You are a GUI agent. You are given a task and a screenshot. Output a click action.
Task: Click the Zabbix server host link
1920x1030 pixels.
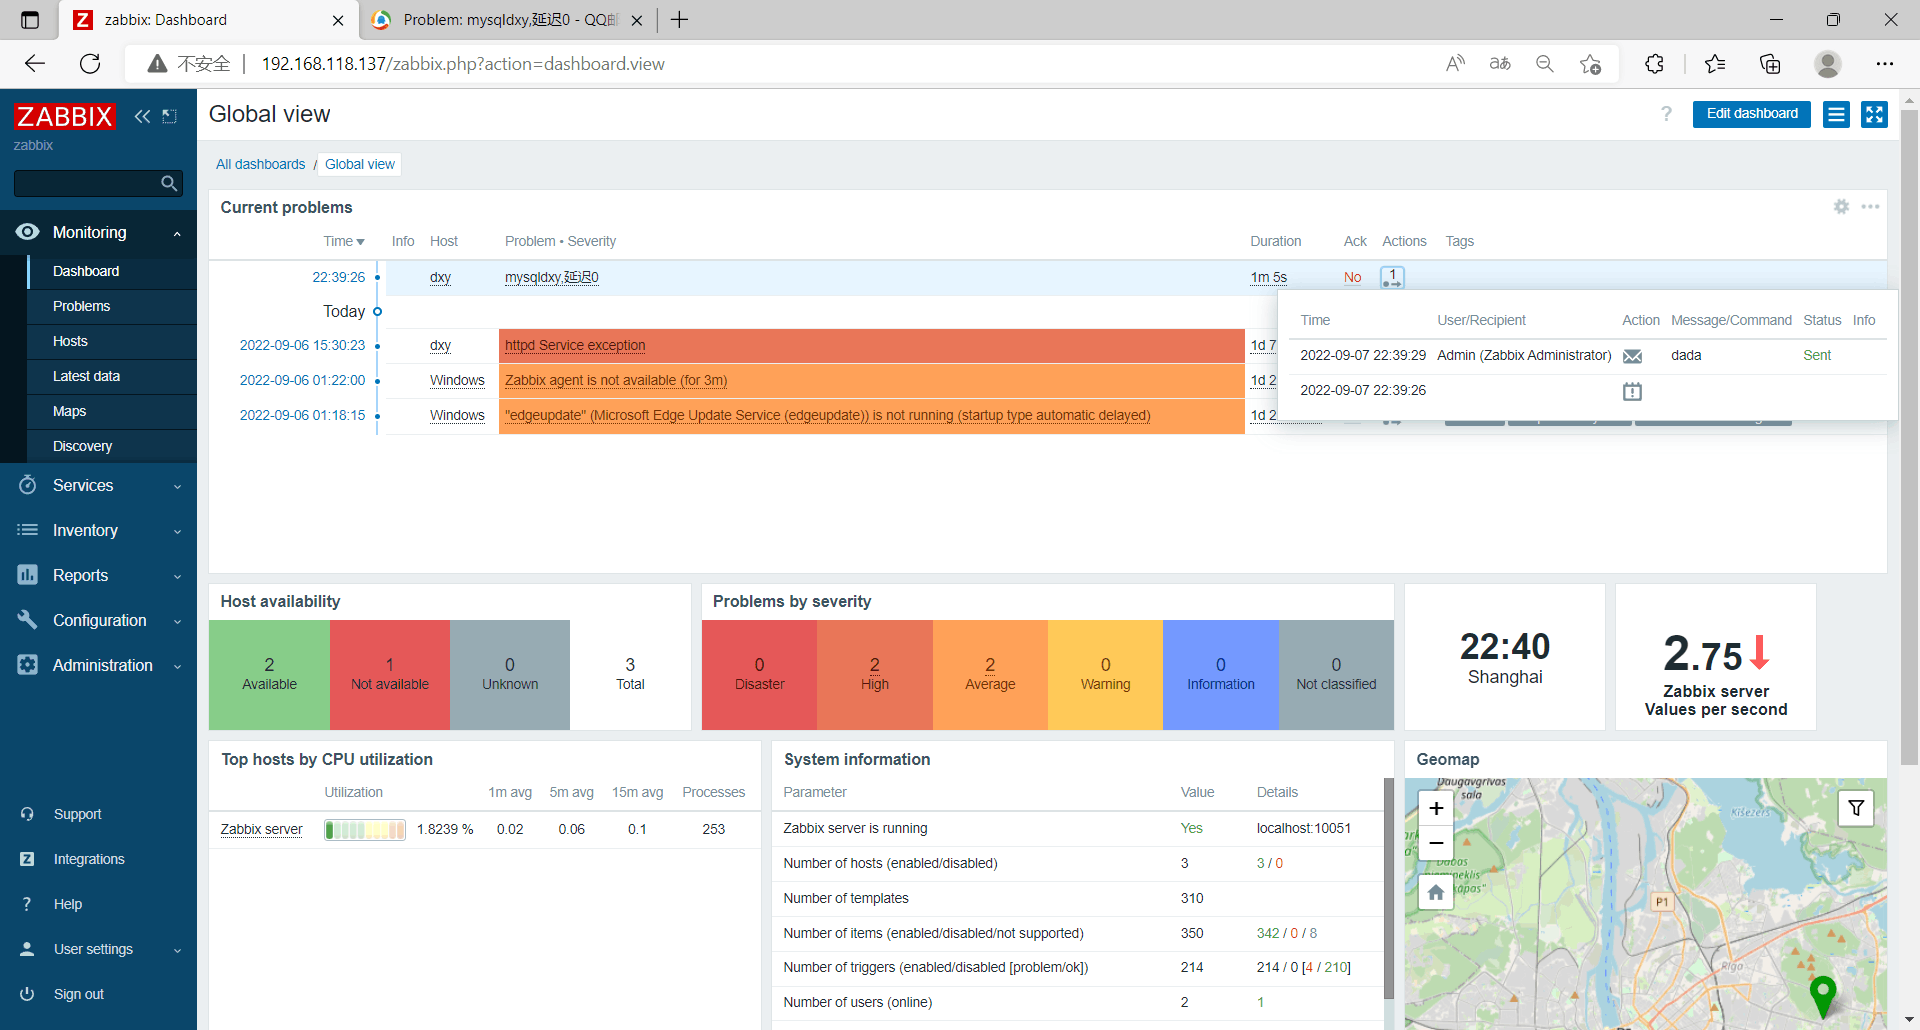(261, 829)
